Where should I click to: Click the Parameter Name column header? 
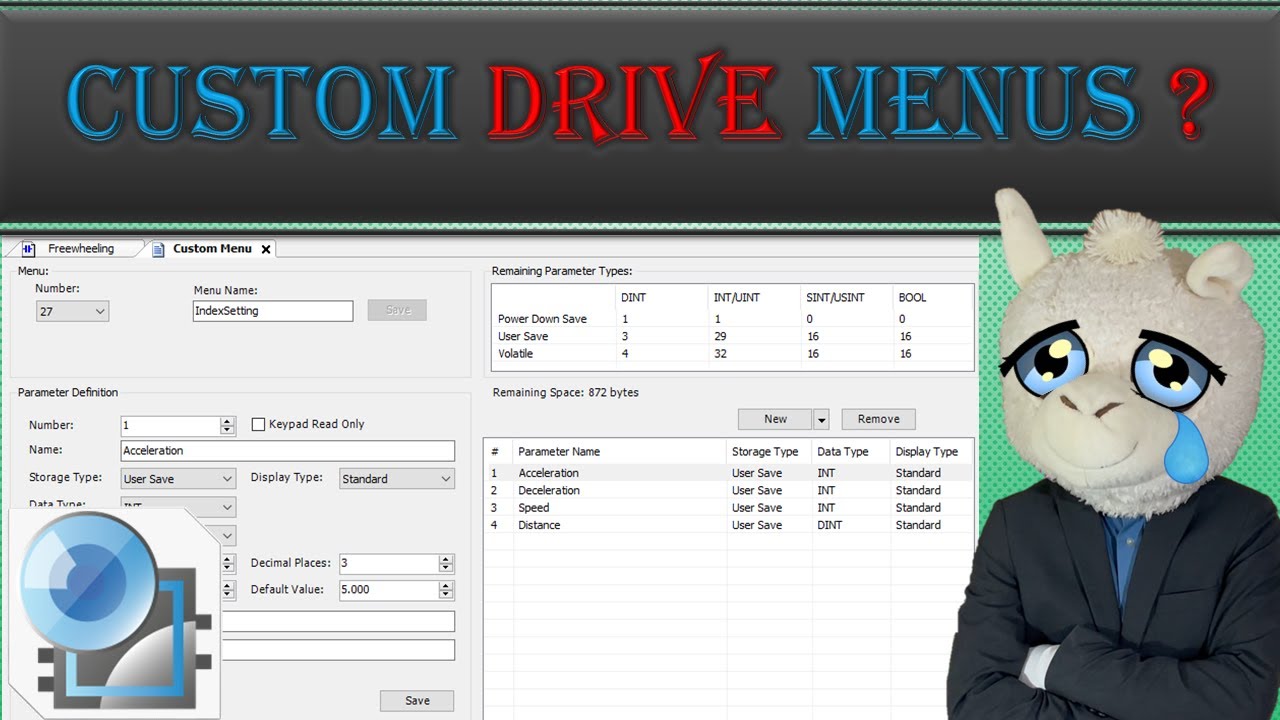tap(558, 452)
